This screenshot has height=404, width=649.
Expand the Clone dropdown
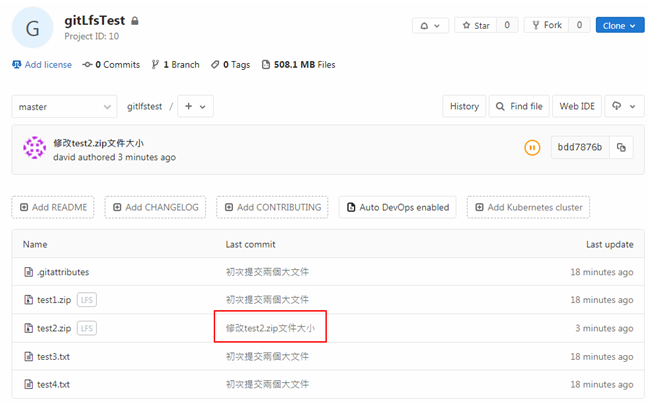[619, 25]
